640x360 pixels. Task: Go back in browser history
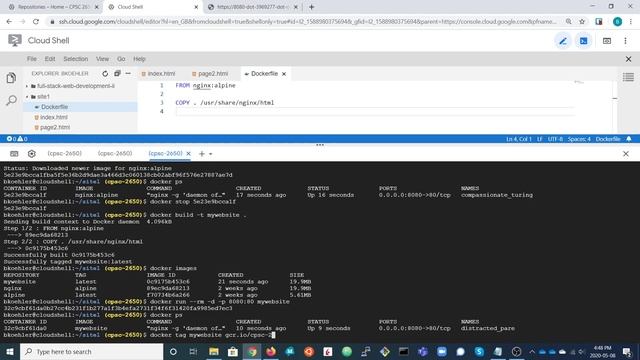pos(9,22)
